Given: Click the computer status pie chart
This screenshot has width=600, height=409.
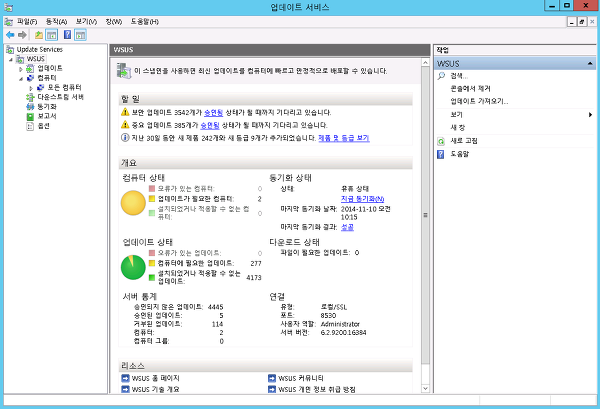Looking at the screenshot, I should click(133, 203).
